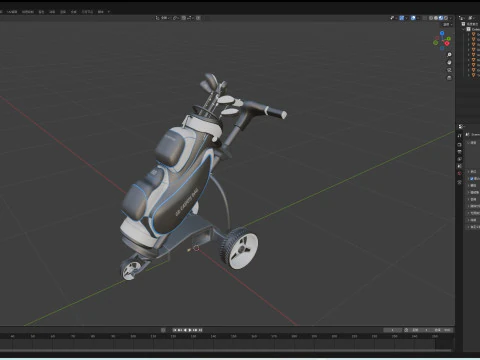Switch to rendered viewport shading

tap(446, 18)
